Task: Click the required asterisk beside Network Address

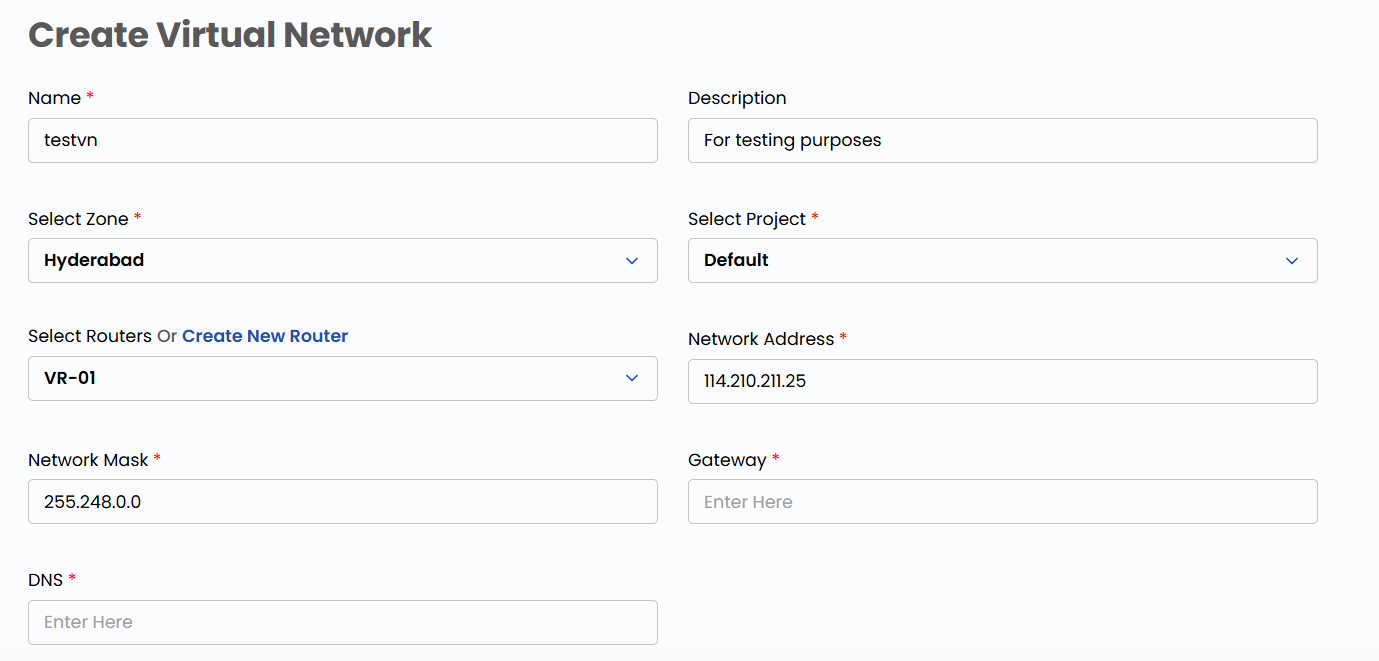Action: [x=843, y=338]
